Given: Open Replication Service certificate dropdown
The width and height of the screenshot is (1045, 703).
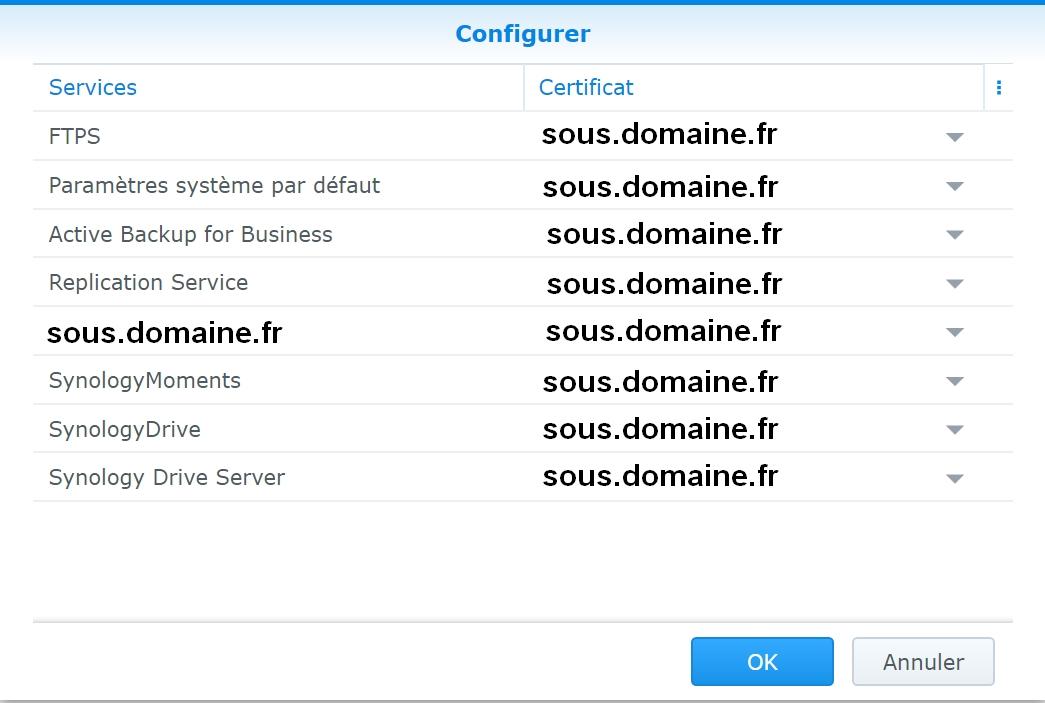Looking at the screenshot, I should pos(954,284).
